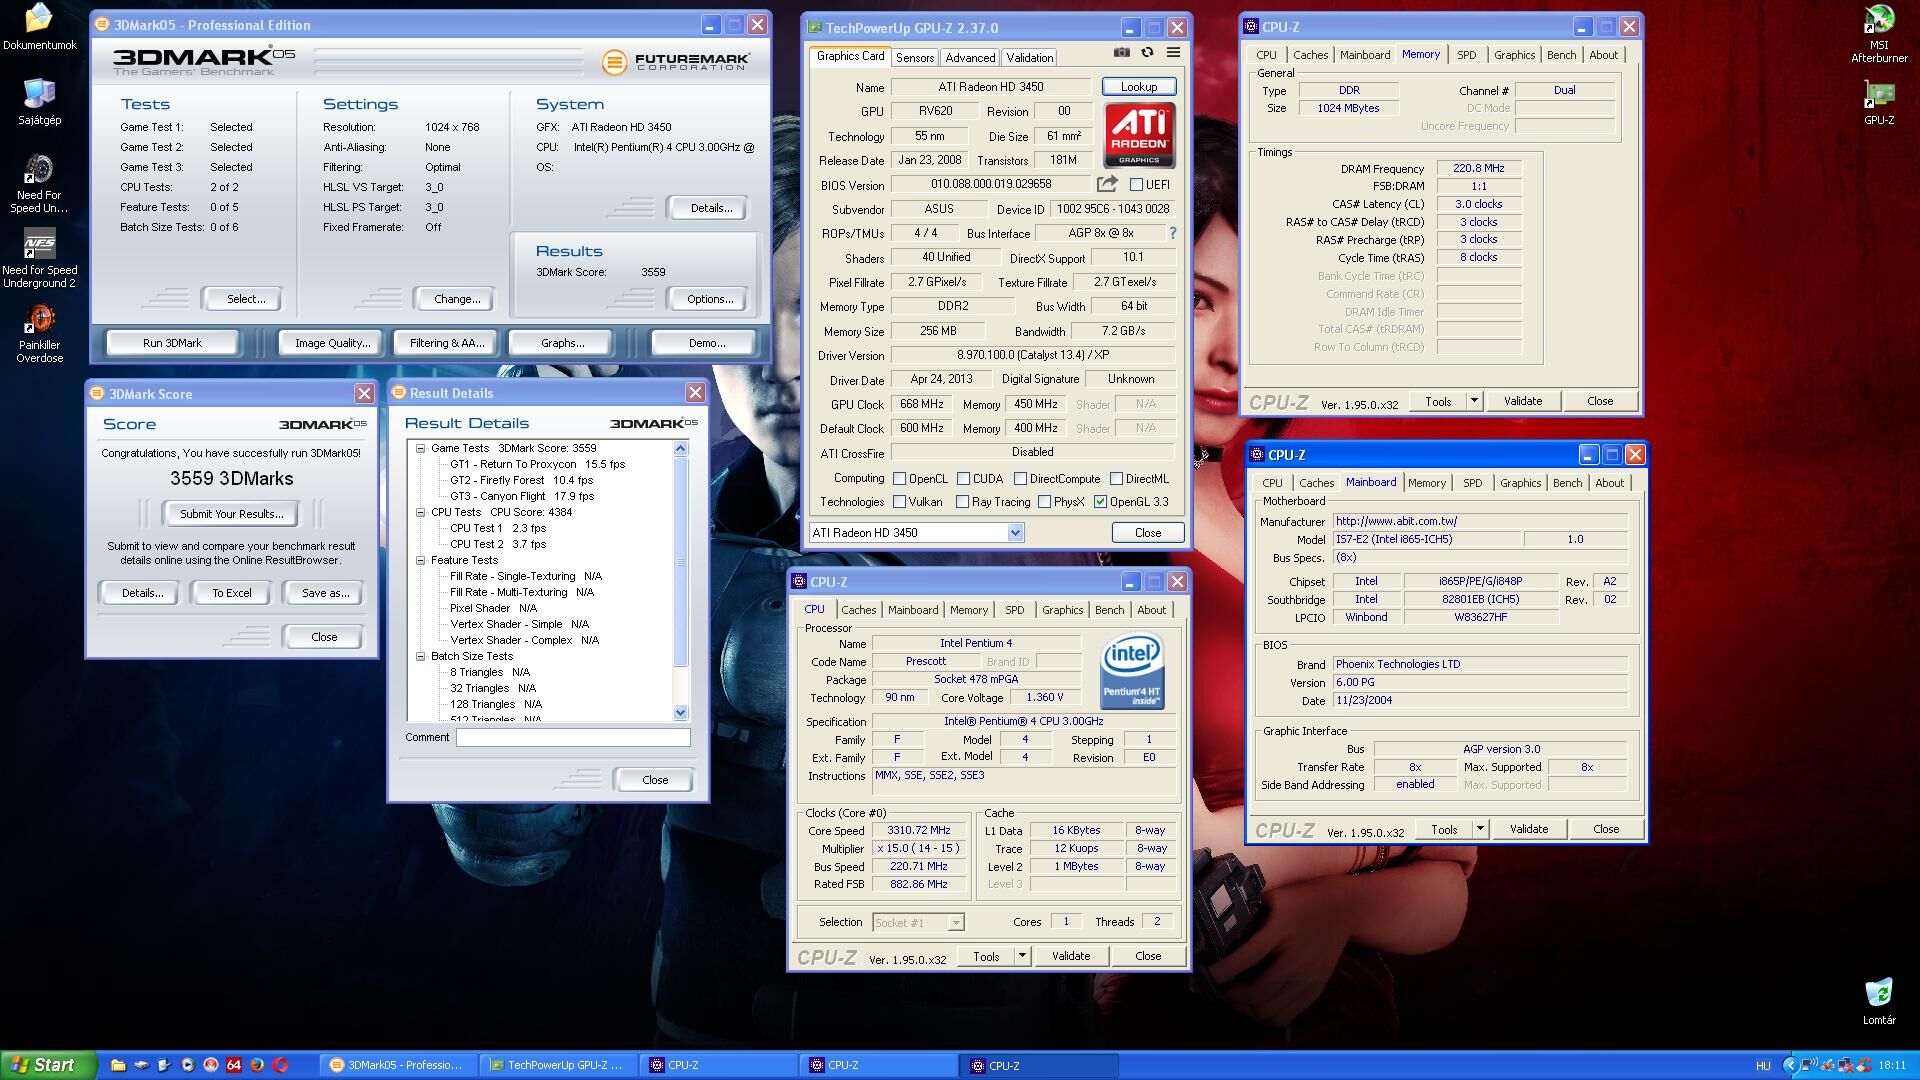Open the GPU-Z screenshot camera icon
1920x1080 pixels.
1122,53
